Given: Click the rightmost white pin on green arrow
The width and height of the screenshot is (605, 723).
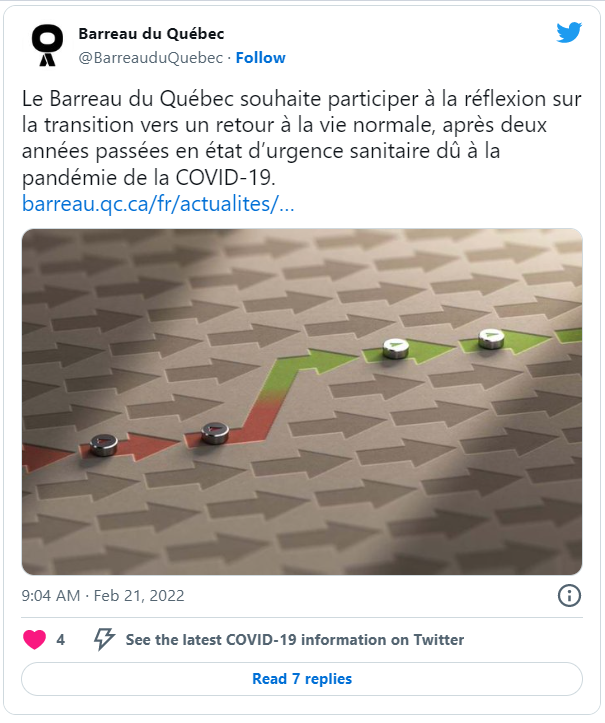Looking at the screenshot, I should (x=491, y=339).
